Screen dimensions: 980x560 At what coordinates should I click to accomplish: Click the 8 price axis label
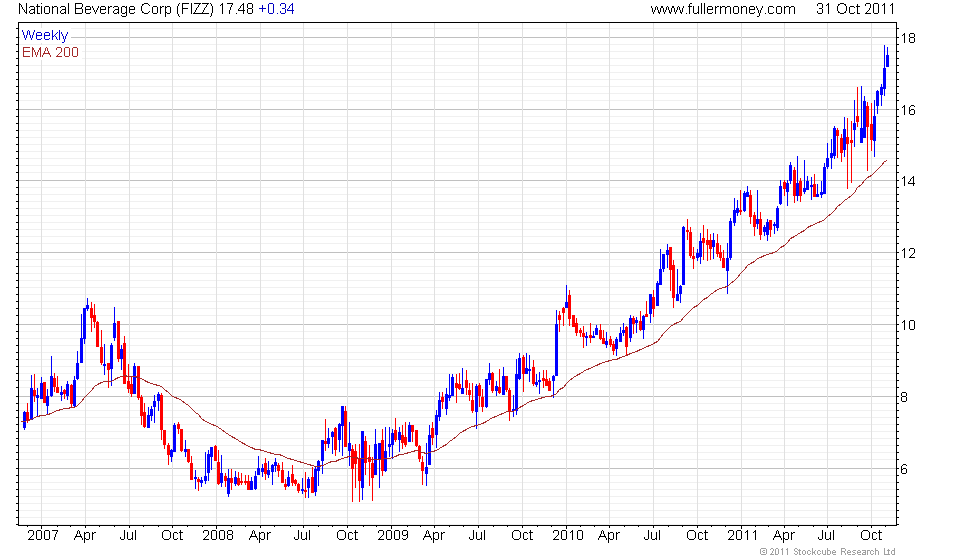[904, 397]
